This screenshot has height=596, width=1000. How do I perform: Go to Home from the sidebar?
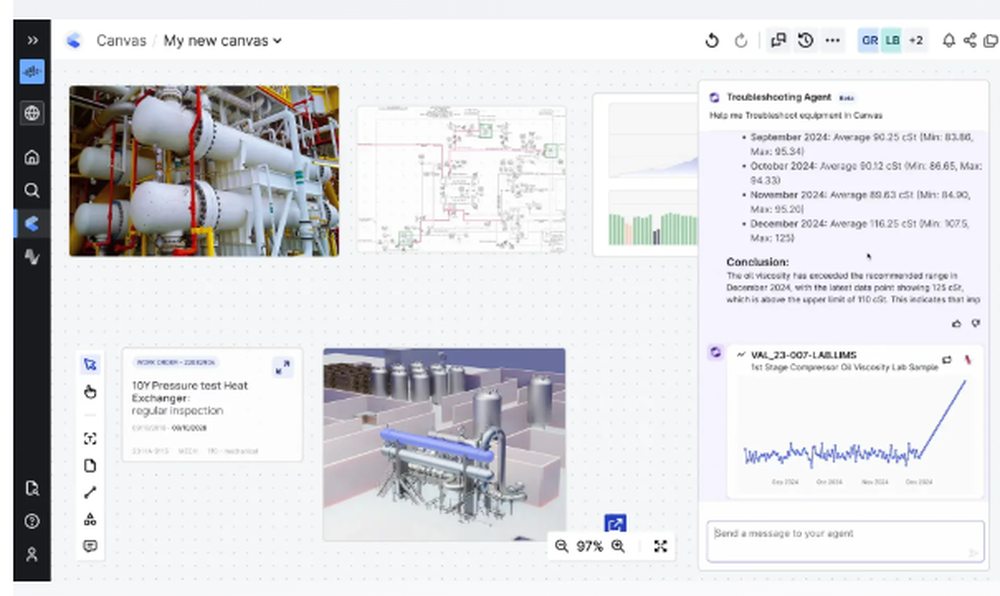pyautogui.click(x=32, y=157)
